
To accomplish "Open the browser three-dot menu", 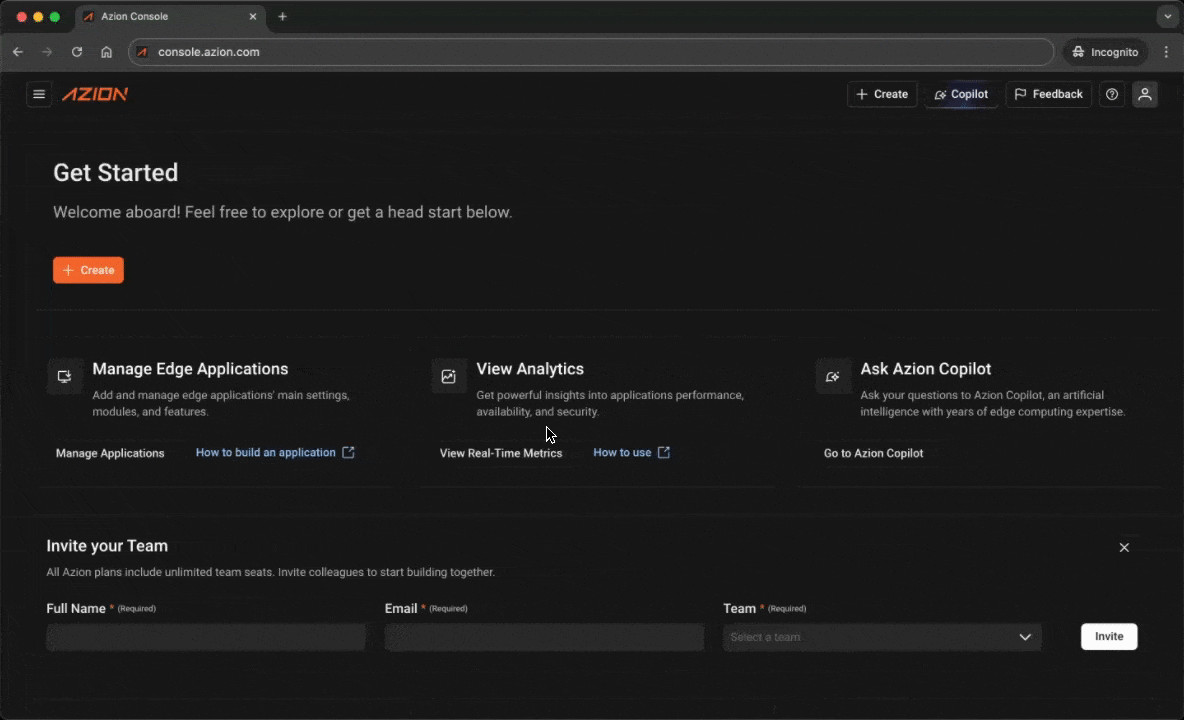I will click(x=1166, y=52).
